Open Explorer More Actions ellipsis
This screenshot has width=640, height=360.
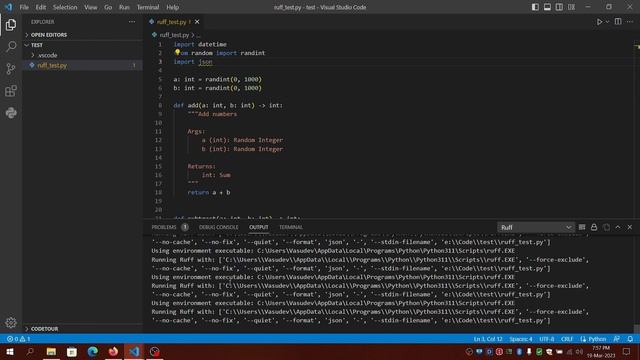pyautogui.click(x=132, y=22)
